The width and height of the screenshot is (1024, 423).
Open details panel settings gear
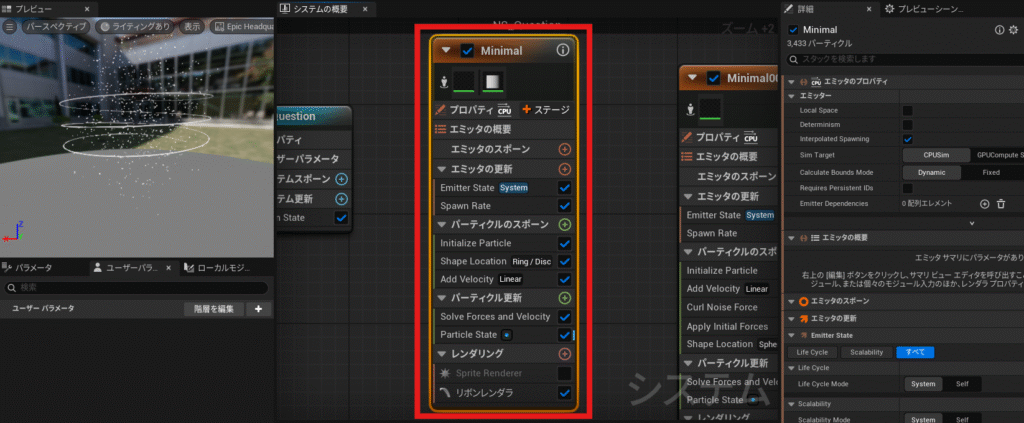1013,30
